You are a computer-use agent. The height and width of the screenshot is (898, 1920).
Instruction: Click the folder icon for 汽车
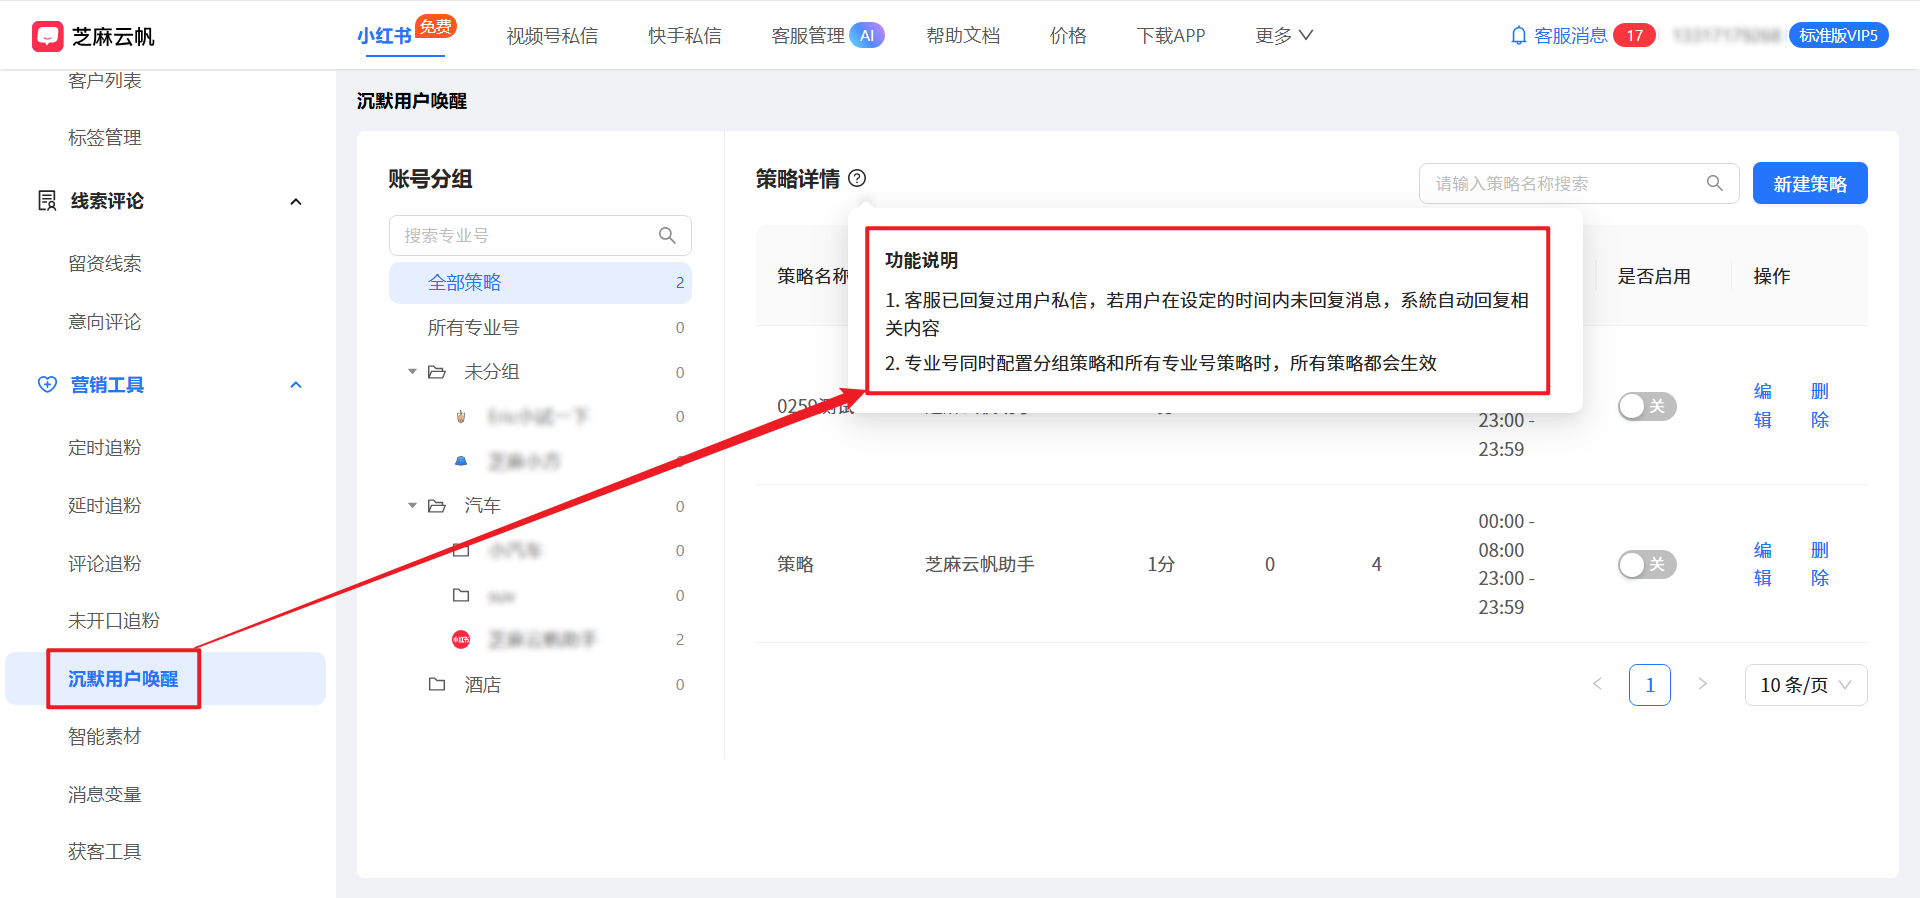[437, 506]
